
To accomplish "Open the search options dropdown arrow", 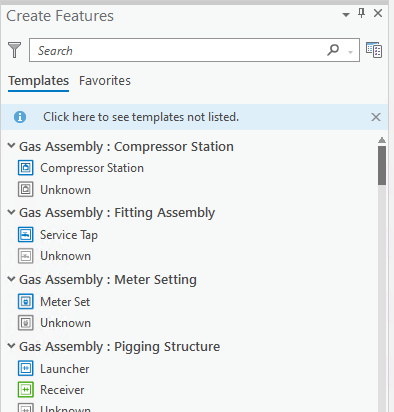I will click(x=350, y=52).
